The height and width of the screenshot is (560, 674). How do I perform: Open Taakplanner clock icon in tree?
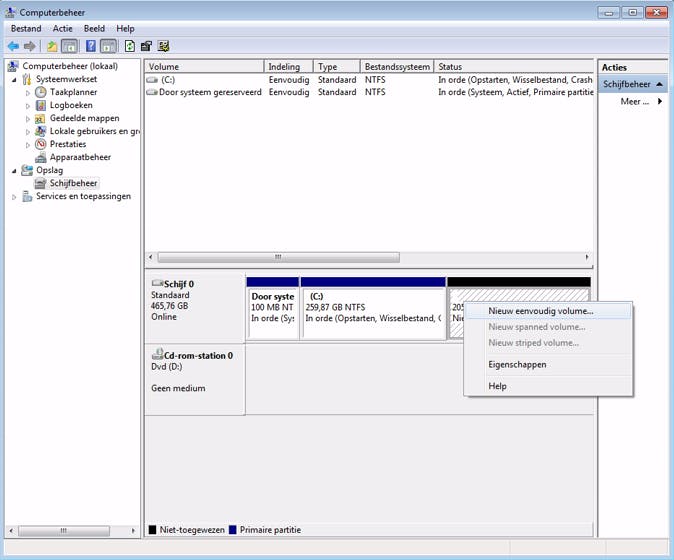click(41, 92)
